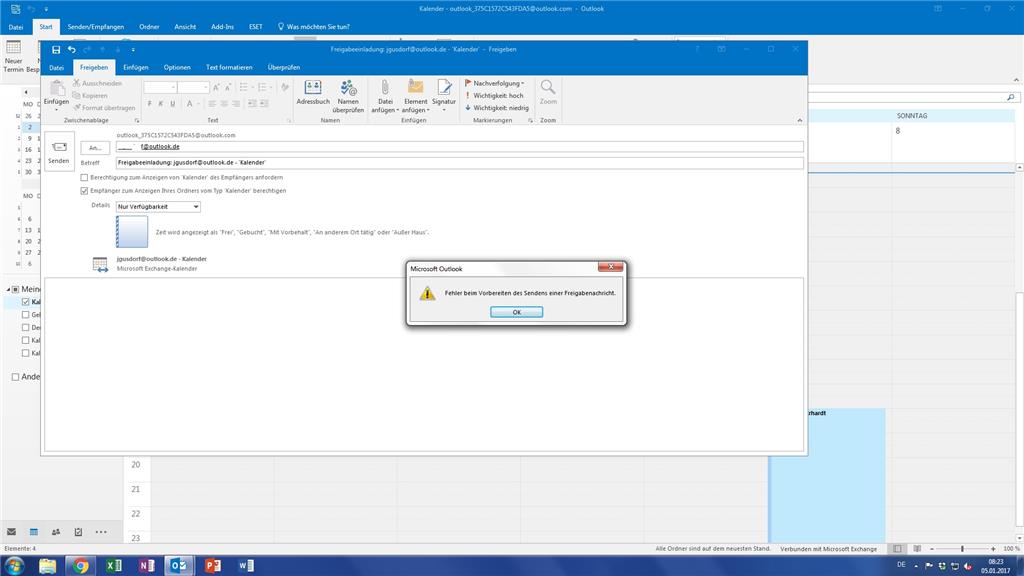Toggle bold formatting in Text group
Image resolution: width=1024 pixels, height=576 pixels.
pyautogui.click(x=150, y=104)
